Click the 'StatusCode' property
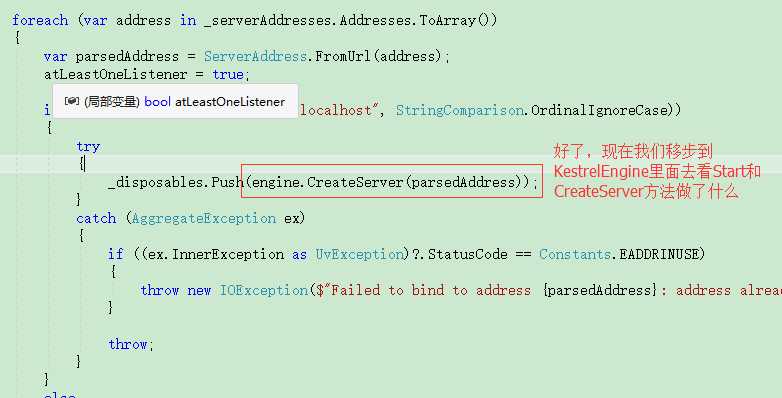The height and width of the screenshot is (398, 782). click(x=467, y=254)
